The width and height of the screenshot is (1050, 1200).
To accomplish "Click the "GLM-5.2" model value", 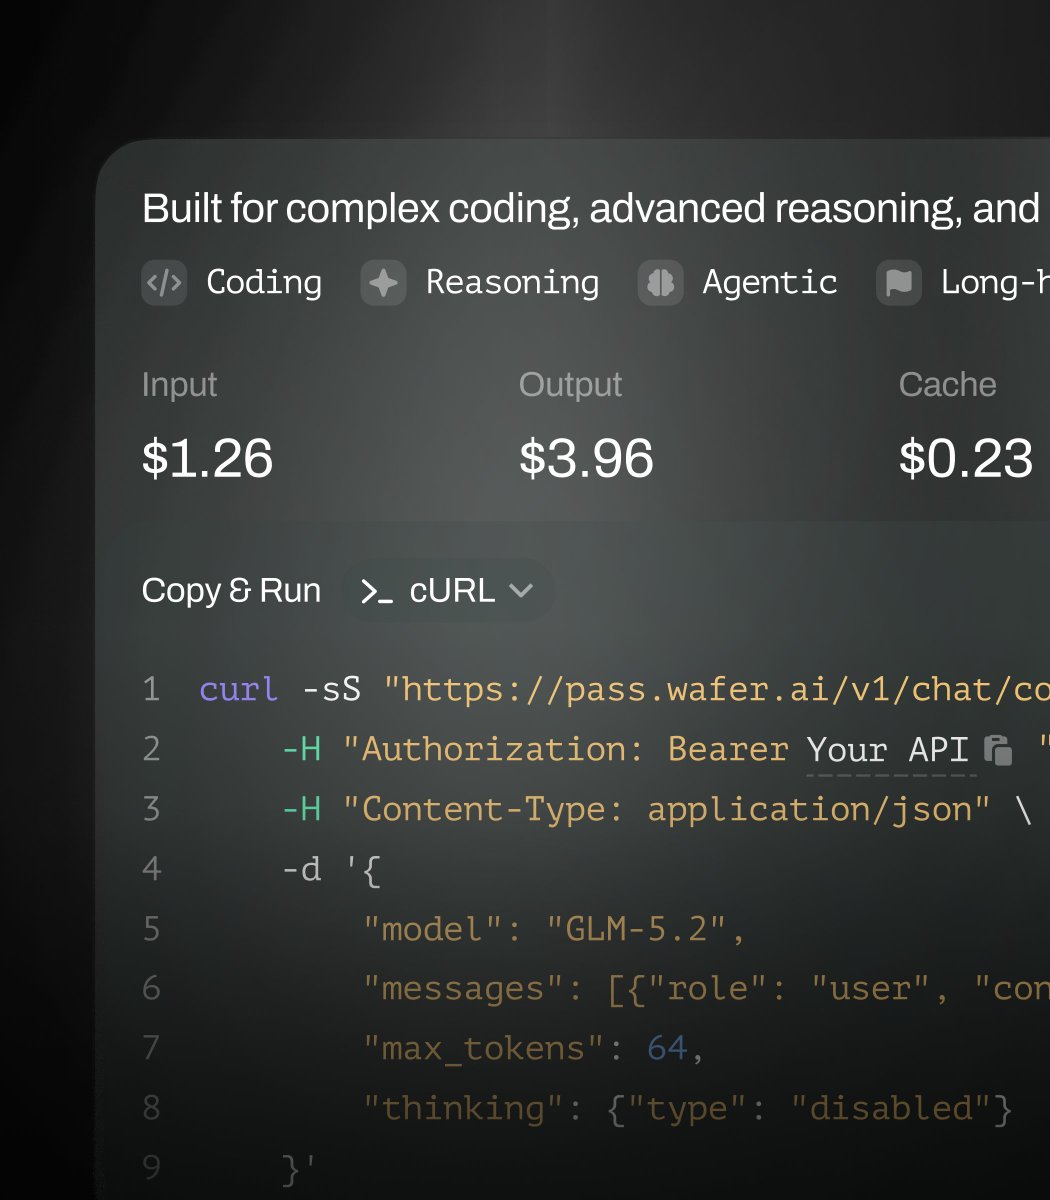I will tap(636, 929).
